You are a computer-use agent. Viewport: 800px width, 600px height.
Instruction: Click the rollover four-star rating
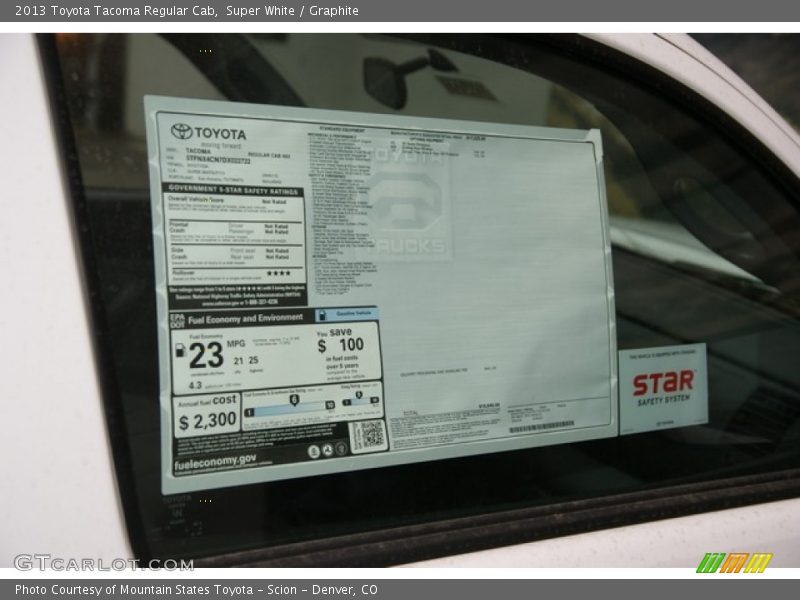click(278, 273)
